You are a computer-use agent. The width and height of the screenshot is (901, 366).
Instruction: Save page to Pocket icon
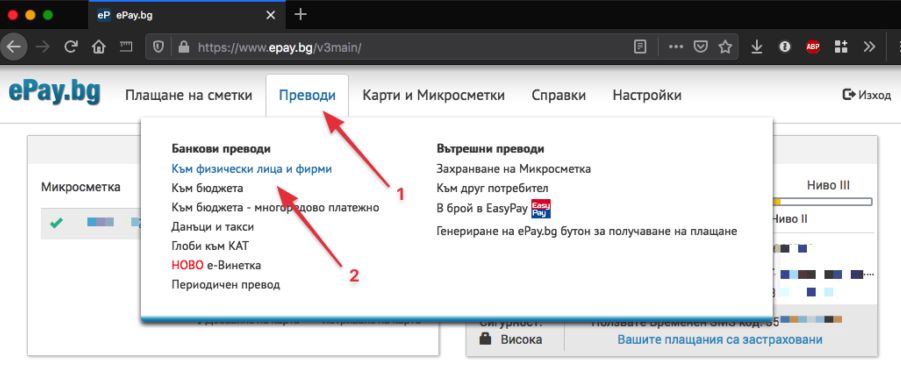pos(700,47)
